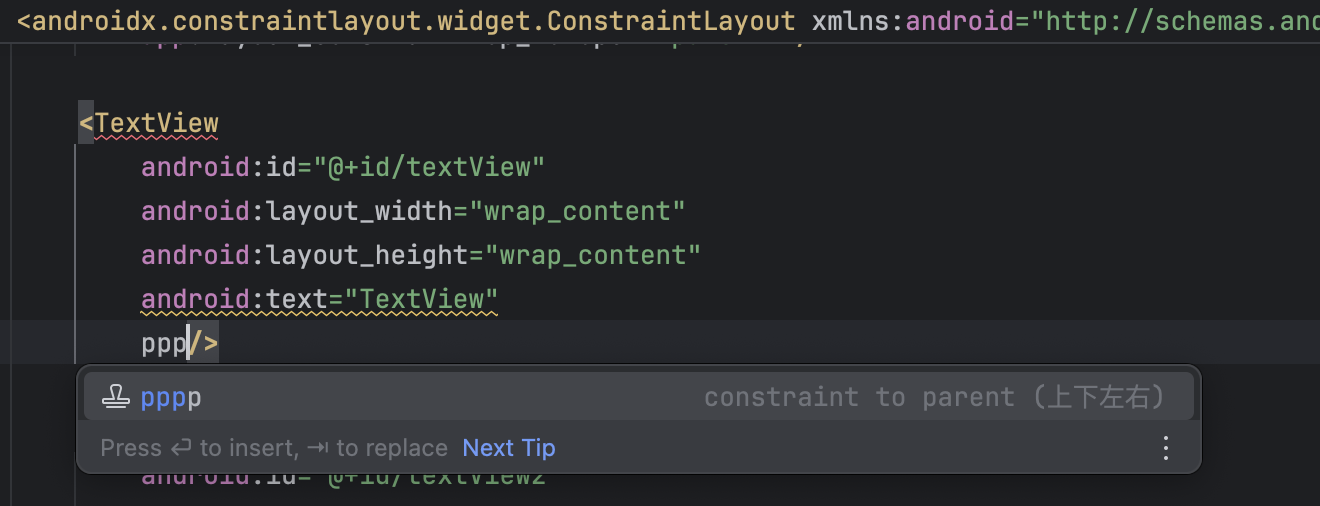Click the android:text attribute name
The width and height of the screenshot is (1320, 506).
pos(234,299)
